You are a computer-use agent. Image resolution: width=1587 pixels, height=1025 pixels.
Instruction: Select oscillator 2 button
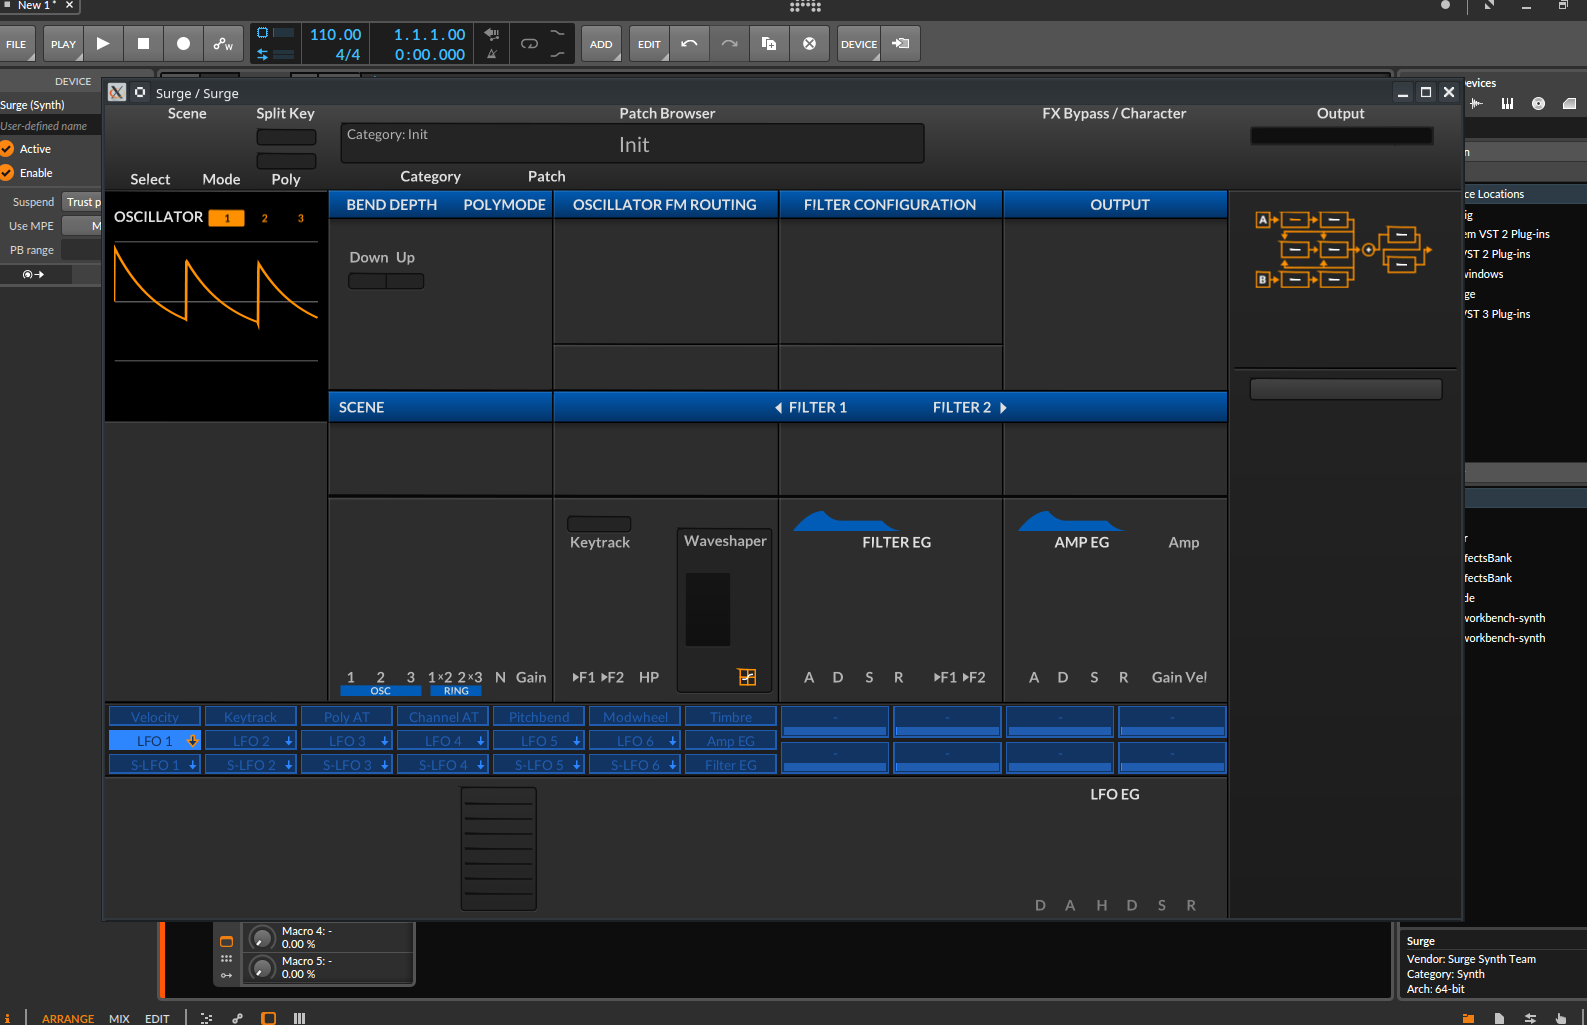(264, 218)
